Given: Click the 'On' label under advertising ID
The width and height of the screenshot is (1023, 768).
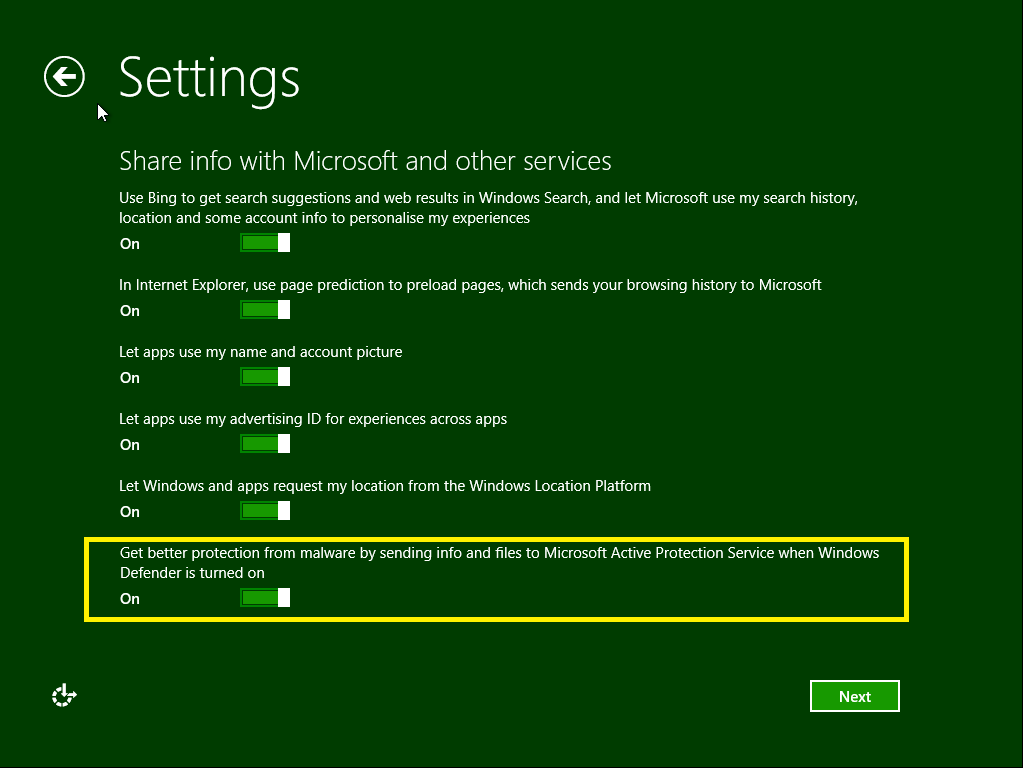Looking at the screenshot, I should (130, 445).
